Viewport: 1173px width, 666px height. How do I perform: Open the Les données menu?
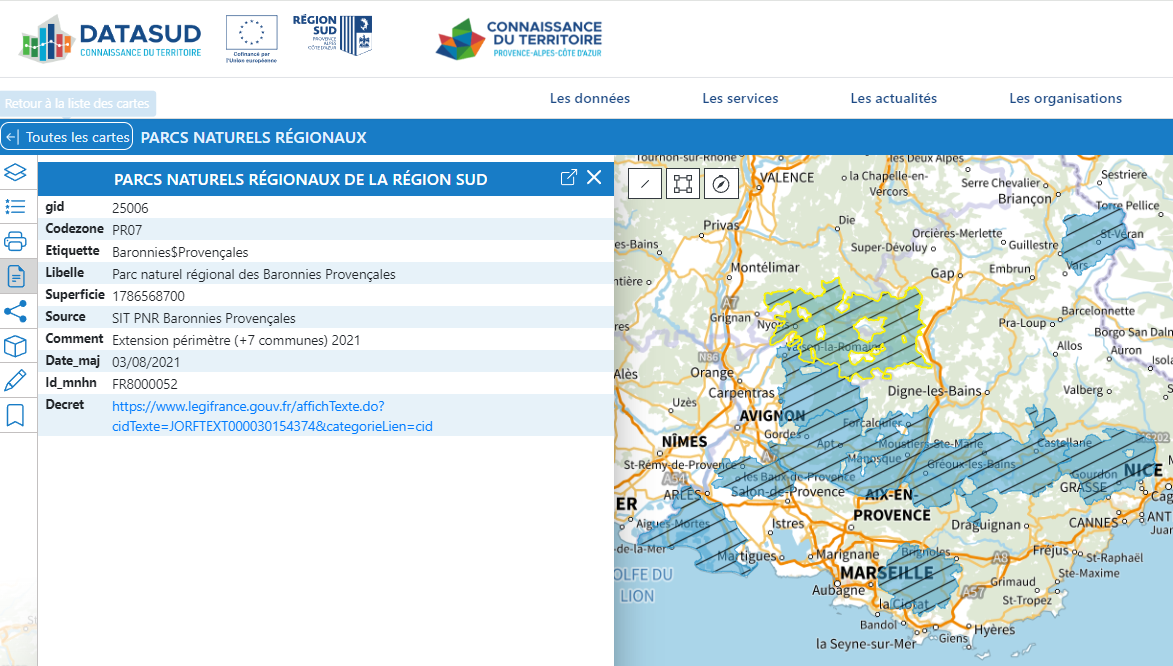pos(590,98)
